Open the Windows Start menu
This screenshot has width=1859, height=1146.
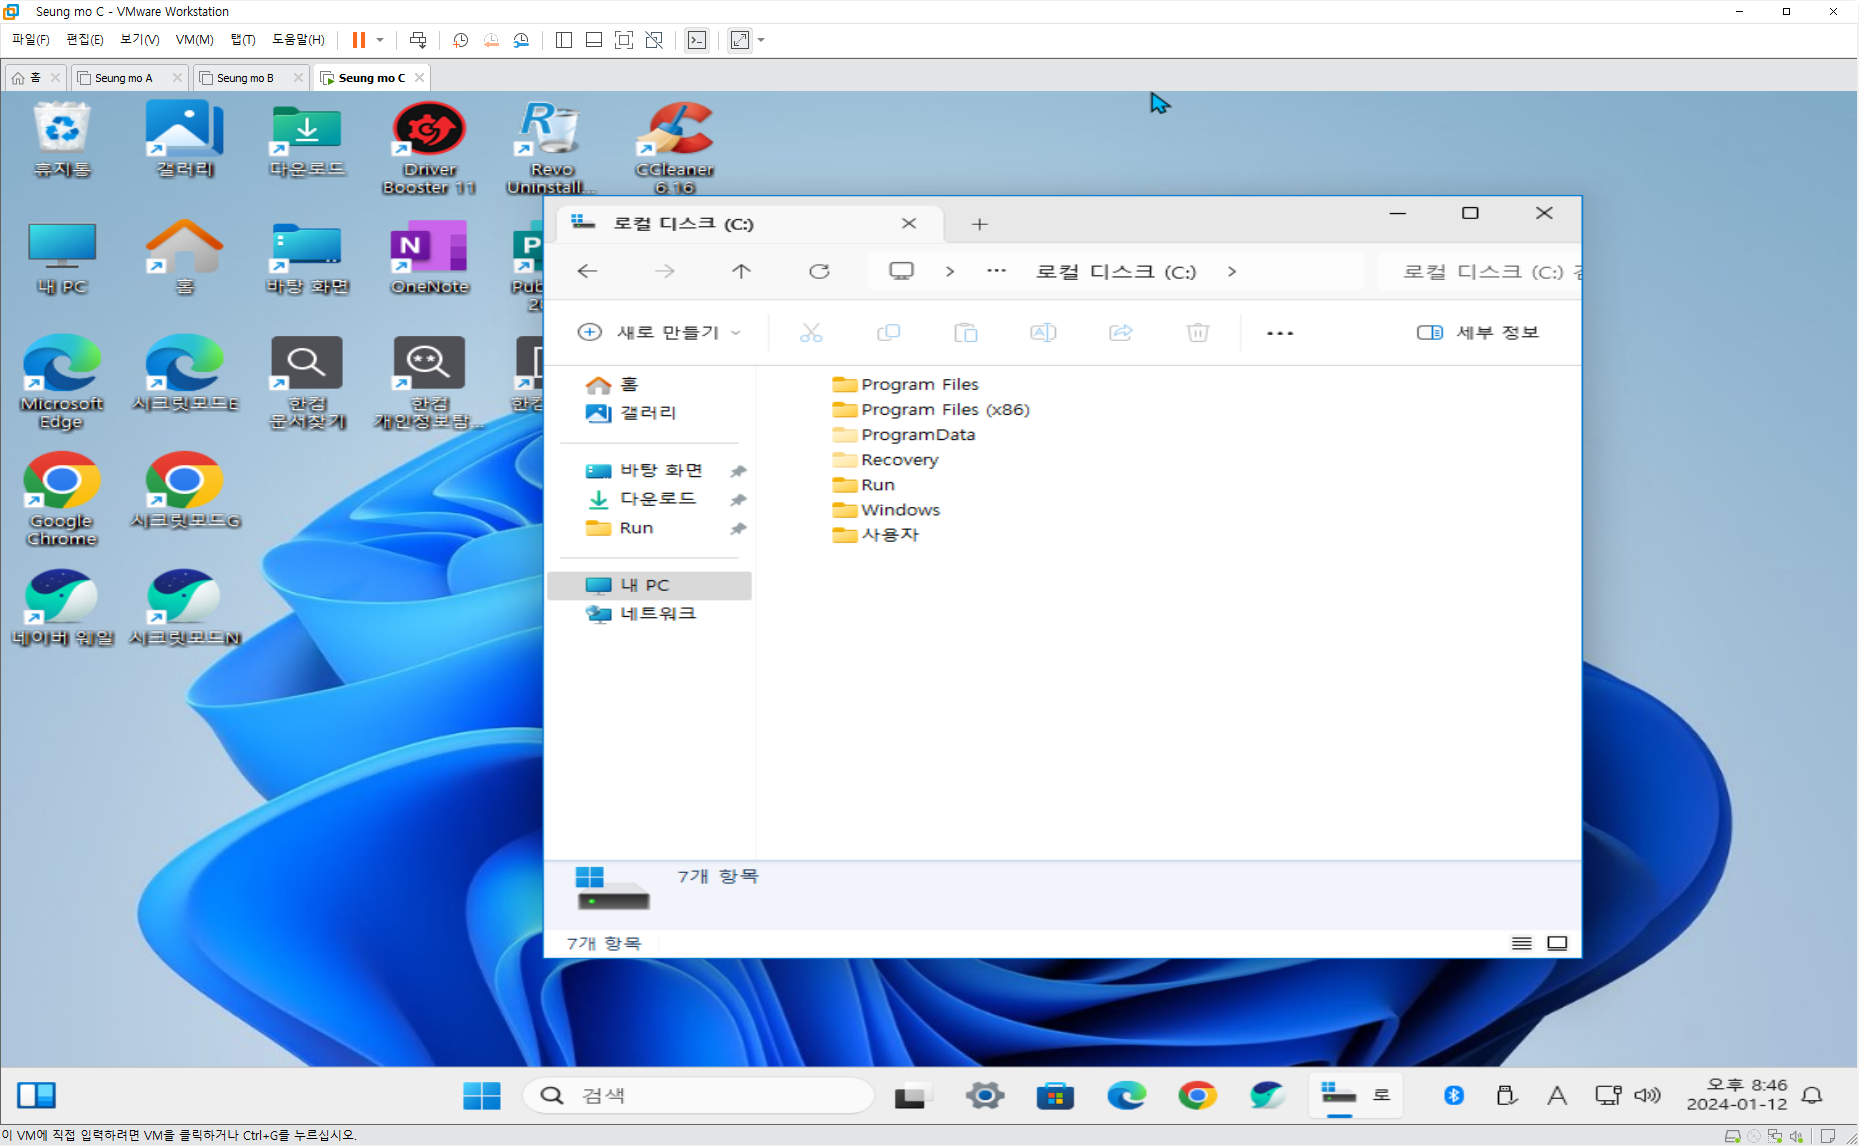[482, 1096]
